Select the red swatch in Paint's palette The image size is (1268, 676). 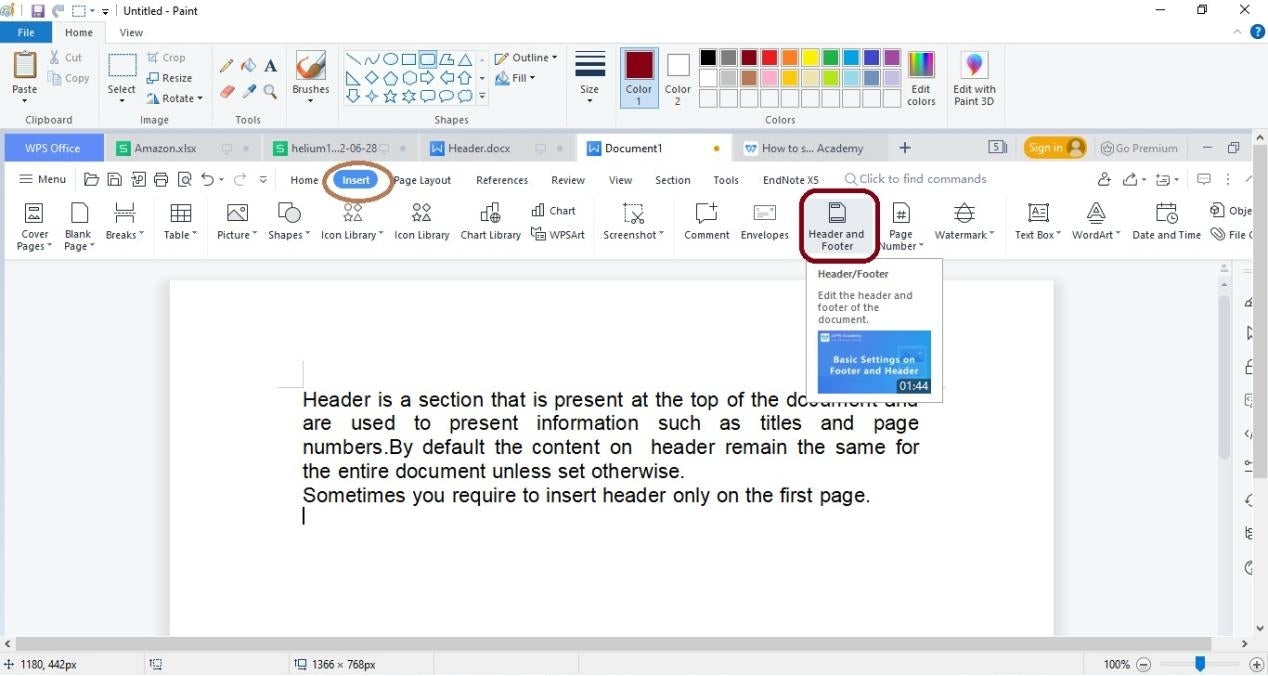[767, 57]
